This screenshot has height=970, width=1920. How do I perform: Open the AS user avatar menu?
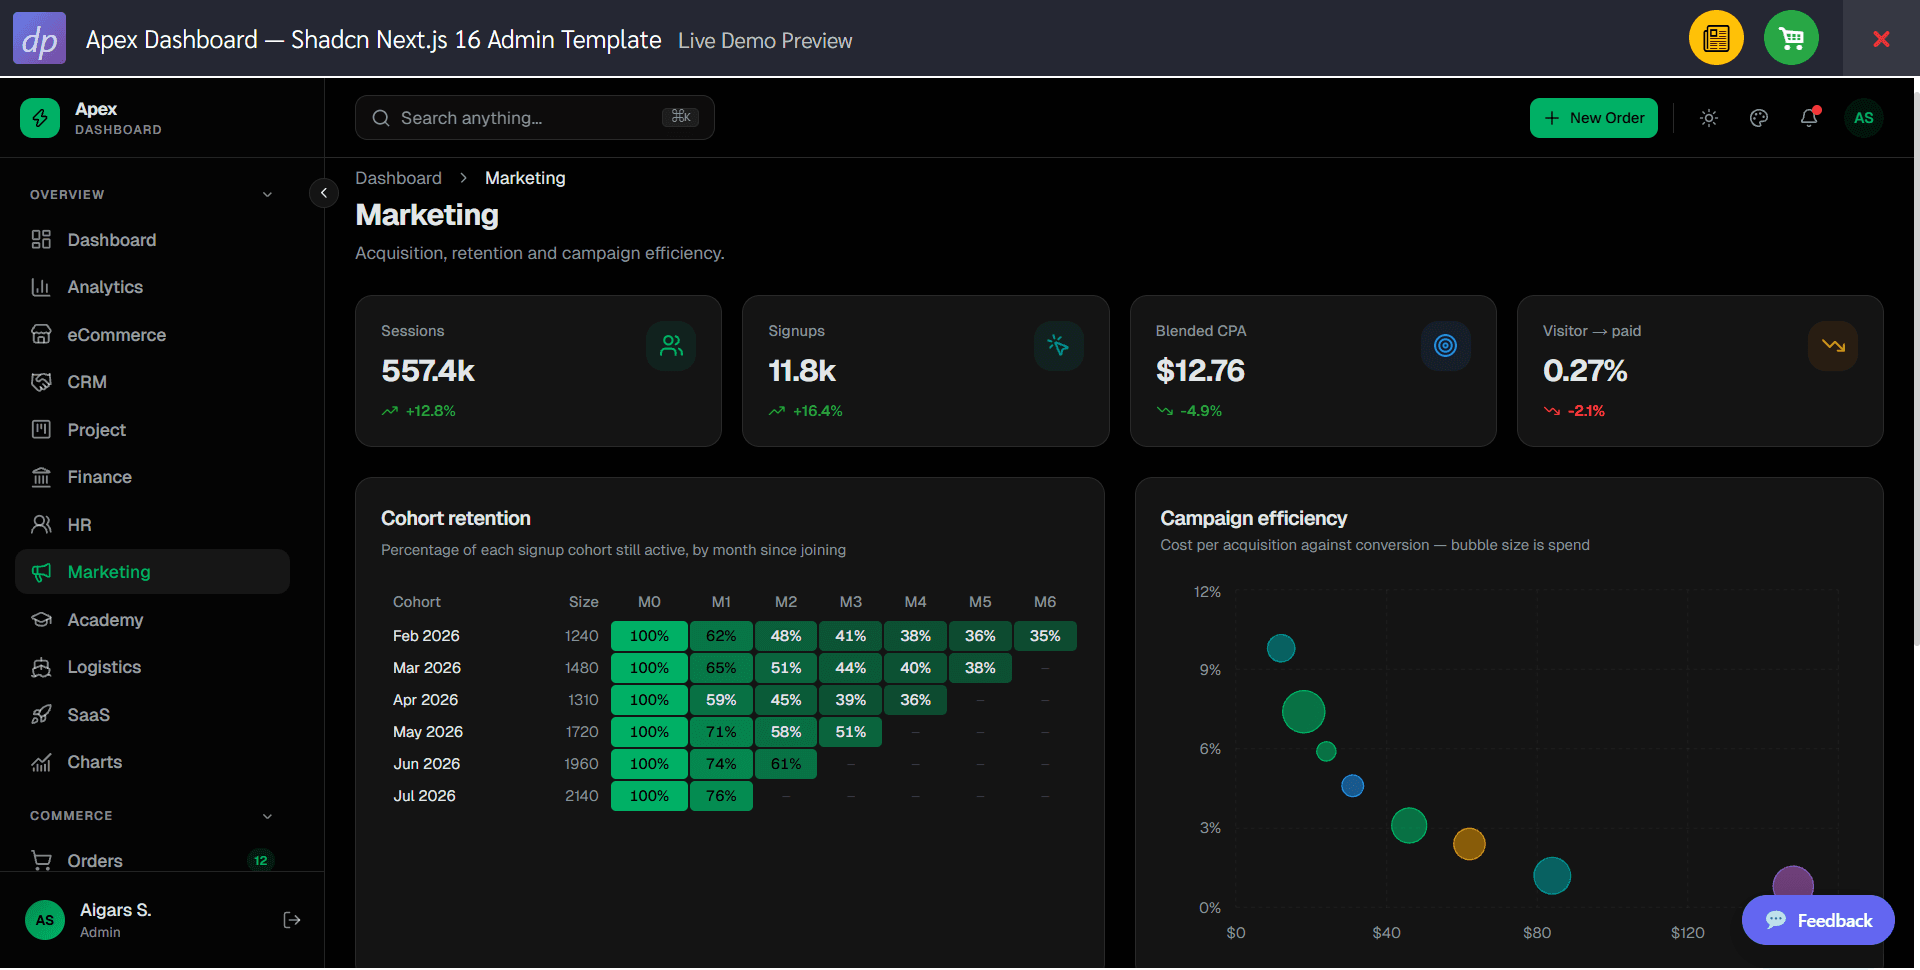pos(1864,118)
